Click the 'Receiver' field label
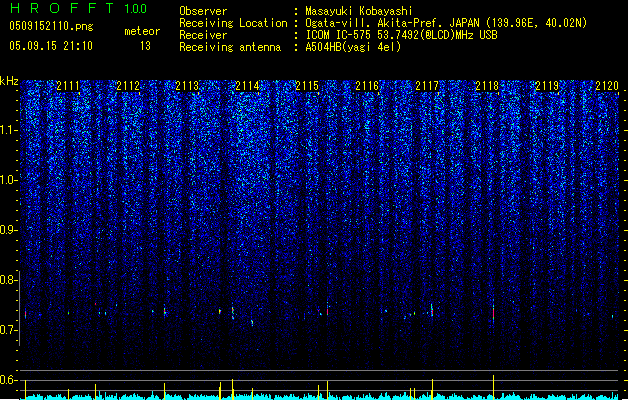This screenshot has width=629, height=400. click(203, 35)
